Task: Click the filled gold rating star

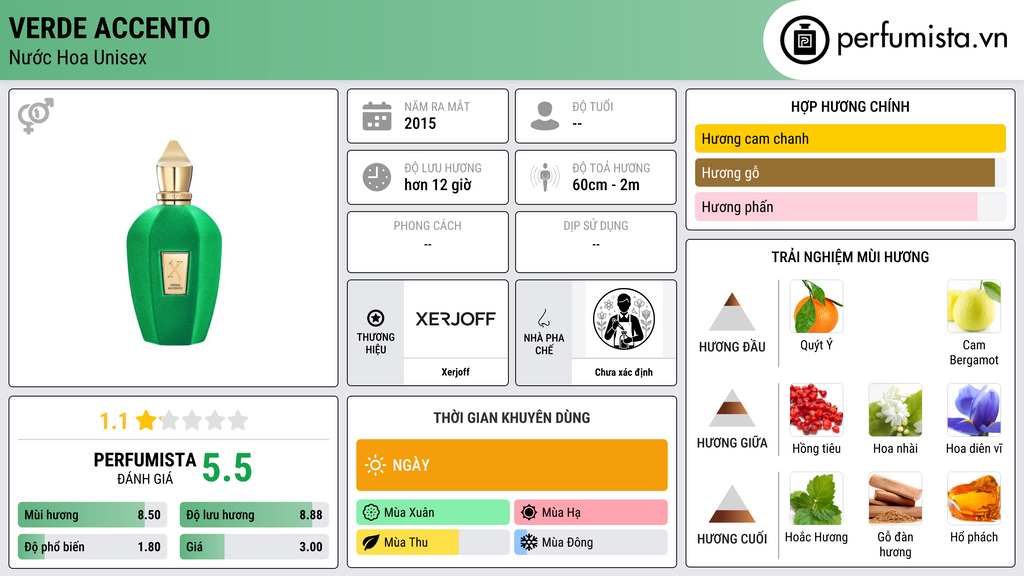Action: [x=146, y=420]
